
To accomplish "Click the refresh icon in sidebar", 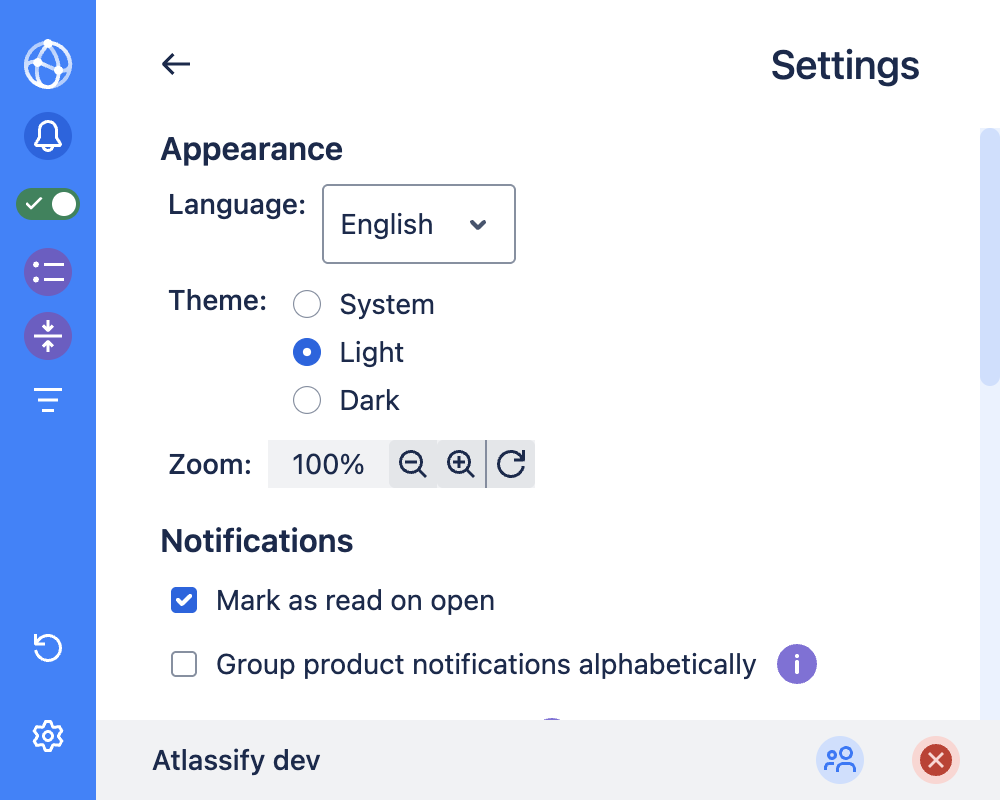I will pos(47,648).
